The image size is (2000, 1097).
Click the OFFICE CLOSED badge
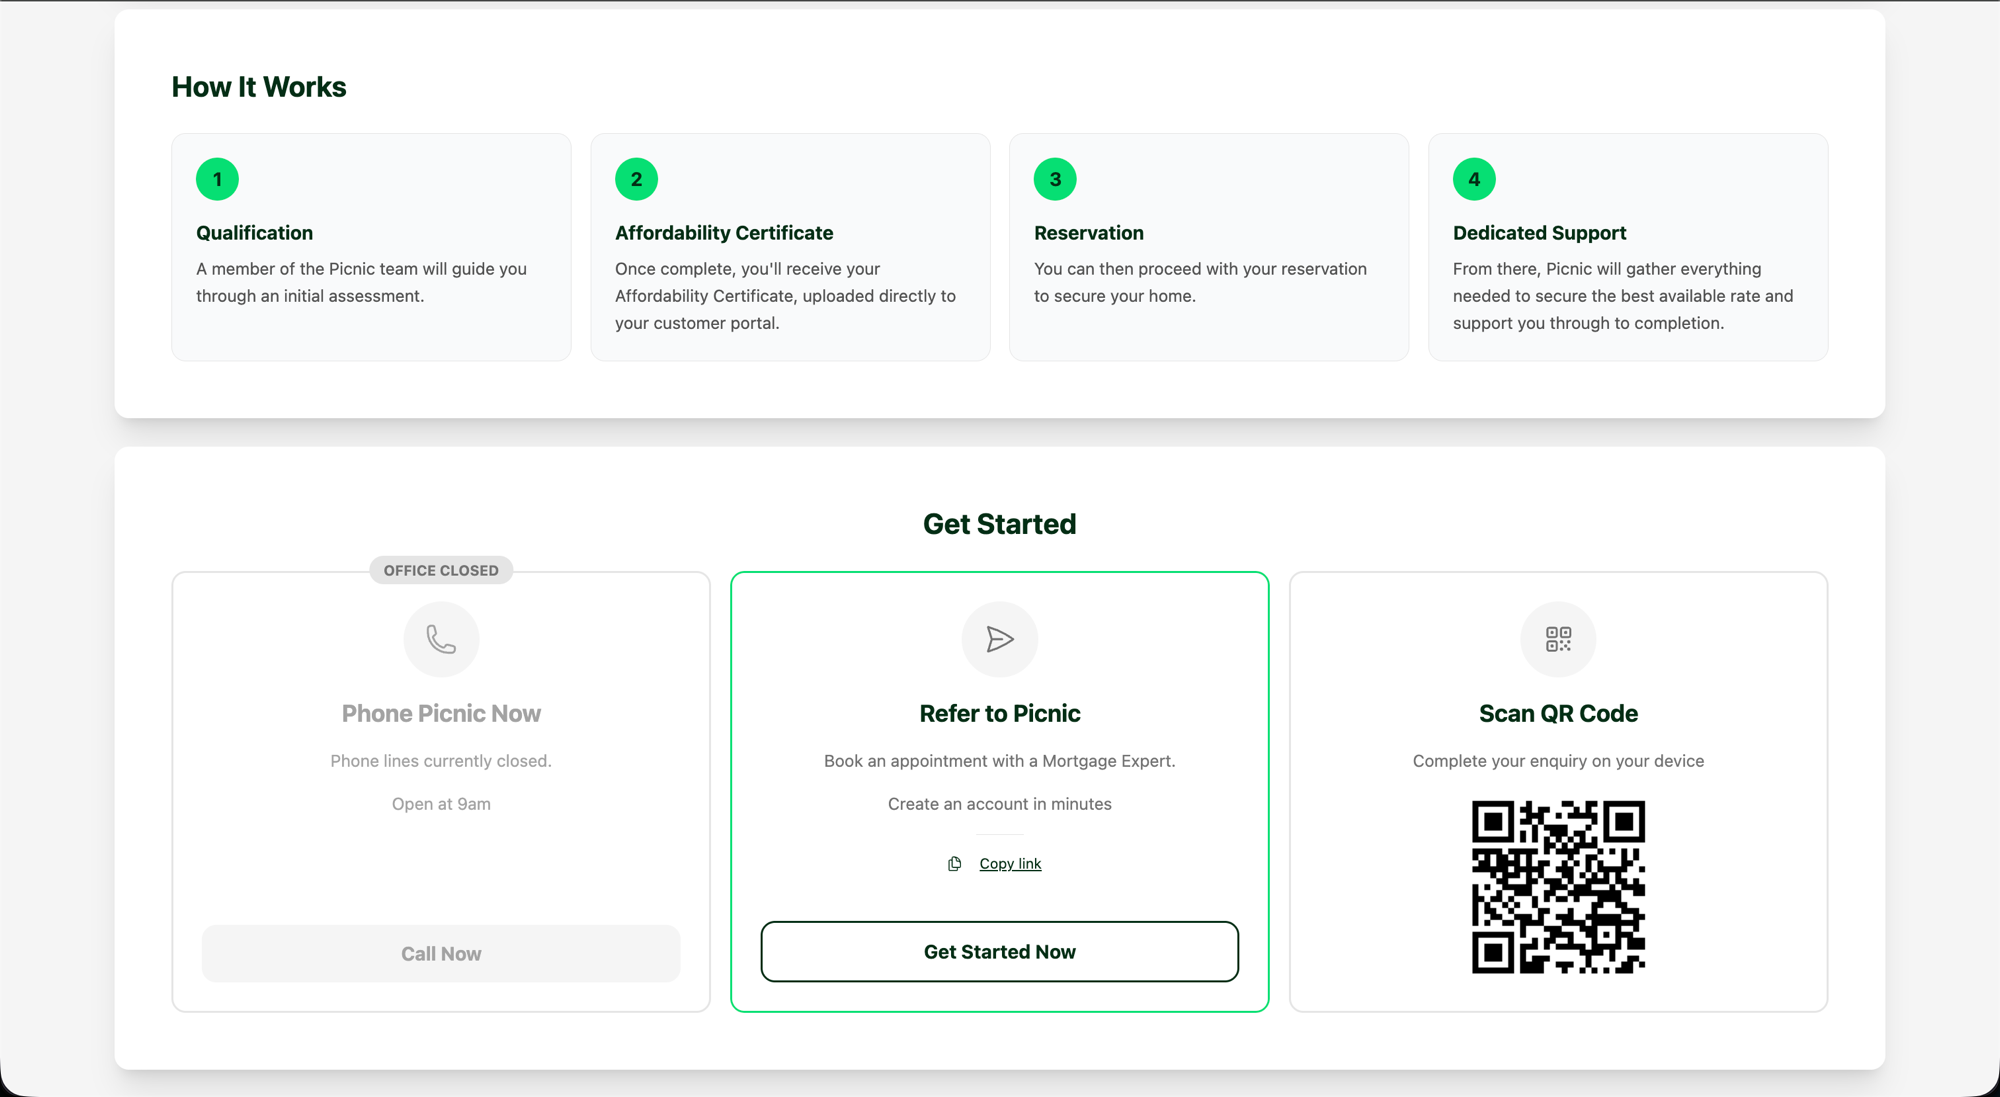[441, 571]
